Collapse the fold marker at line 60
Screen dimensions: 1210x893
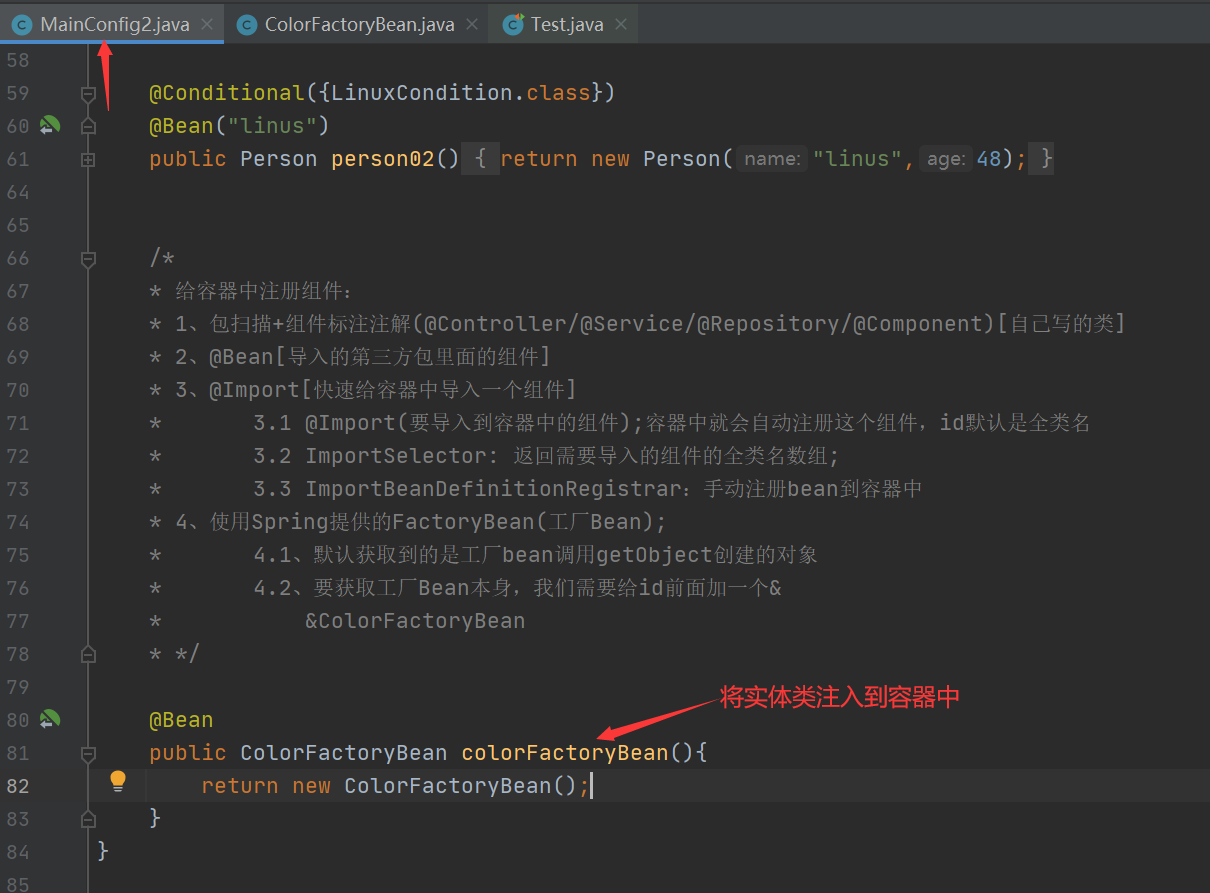[x=88, y=127]
